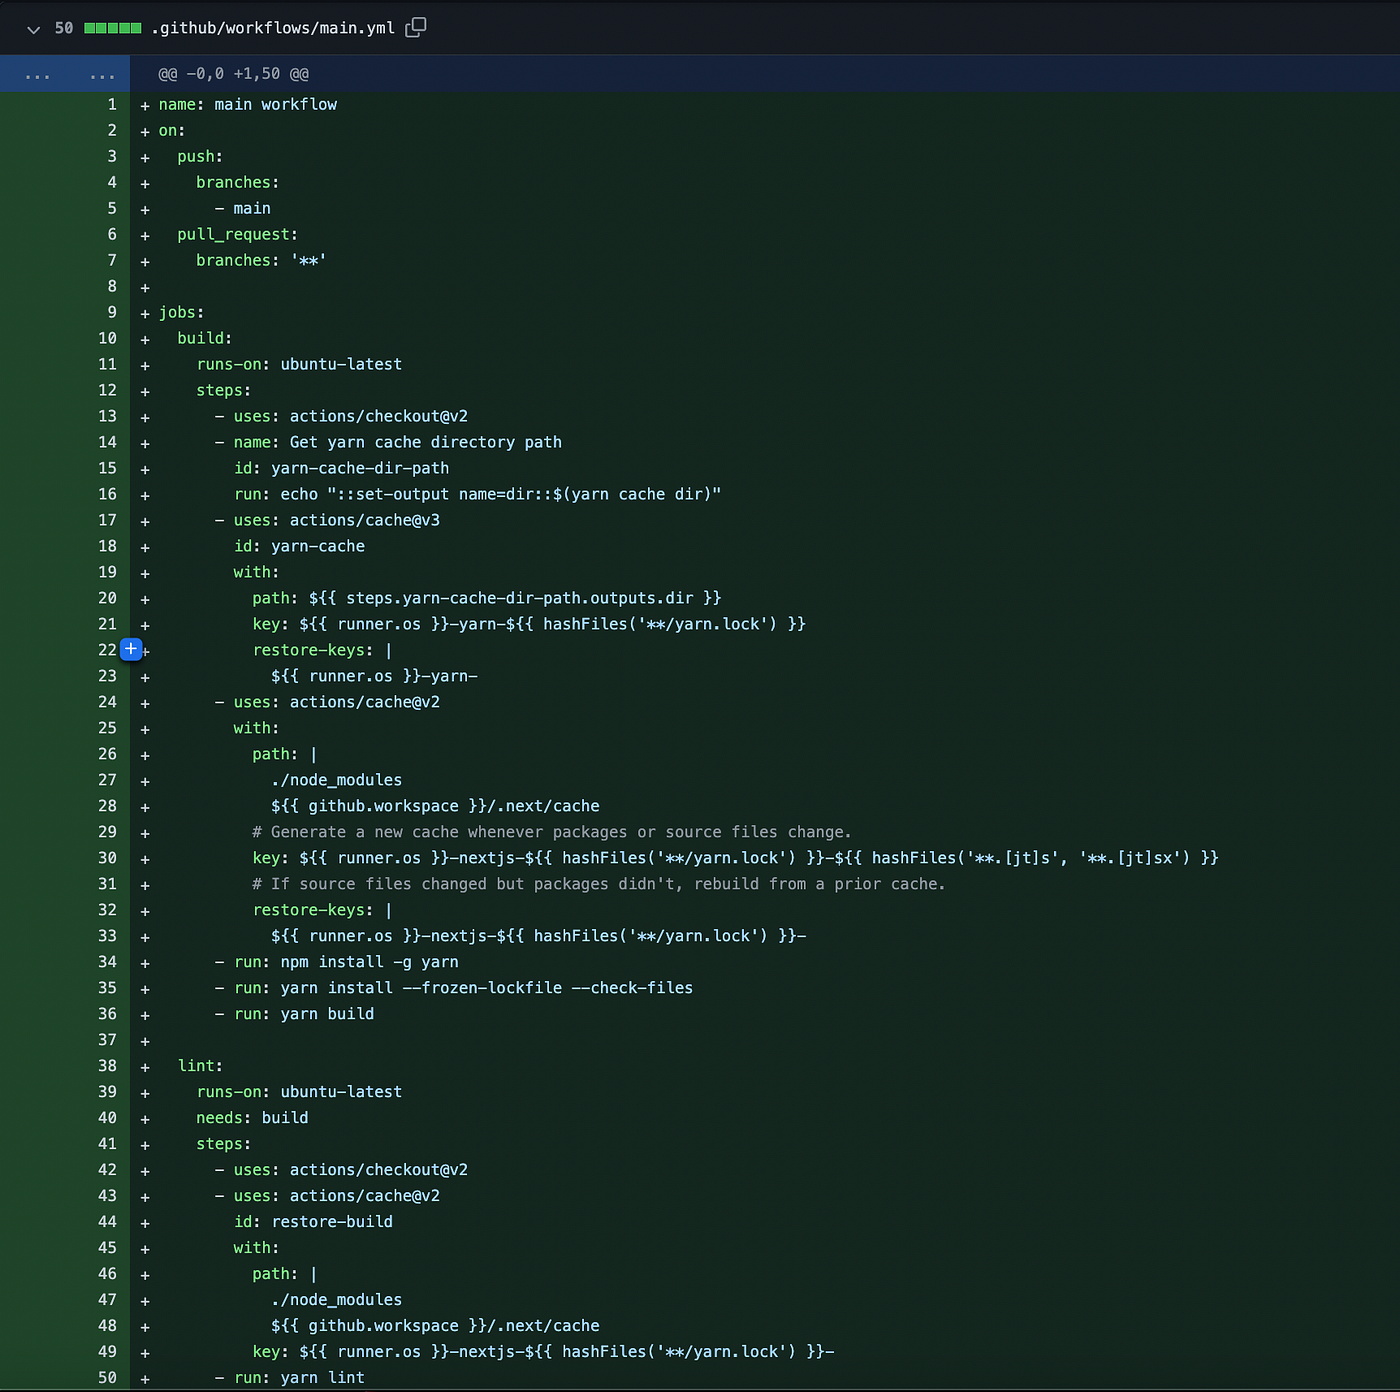Image resolution: width=1400 pixels, height=1392 pixels.
Task: Select line number 13
Action: (108, 416)
